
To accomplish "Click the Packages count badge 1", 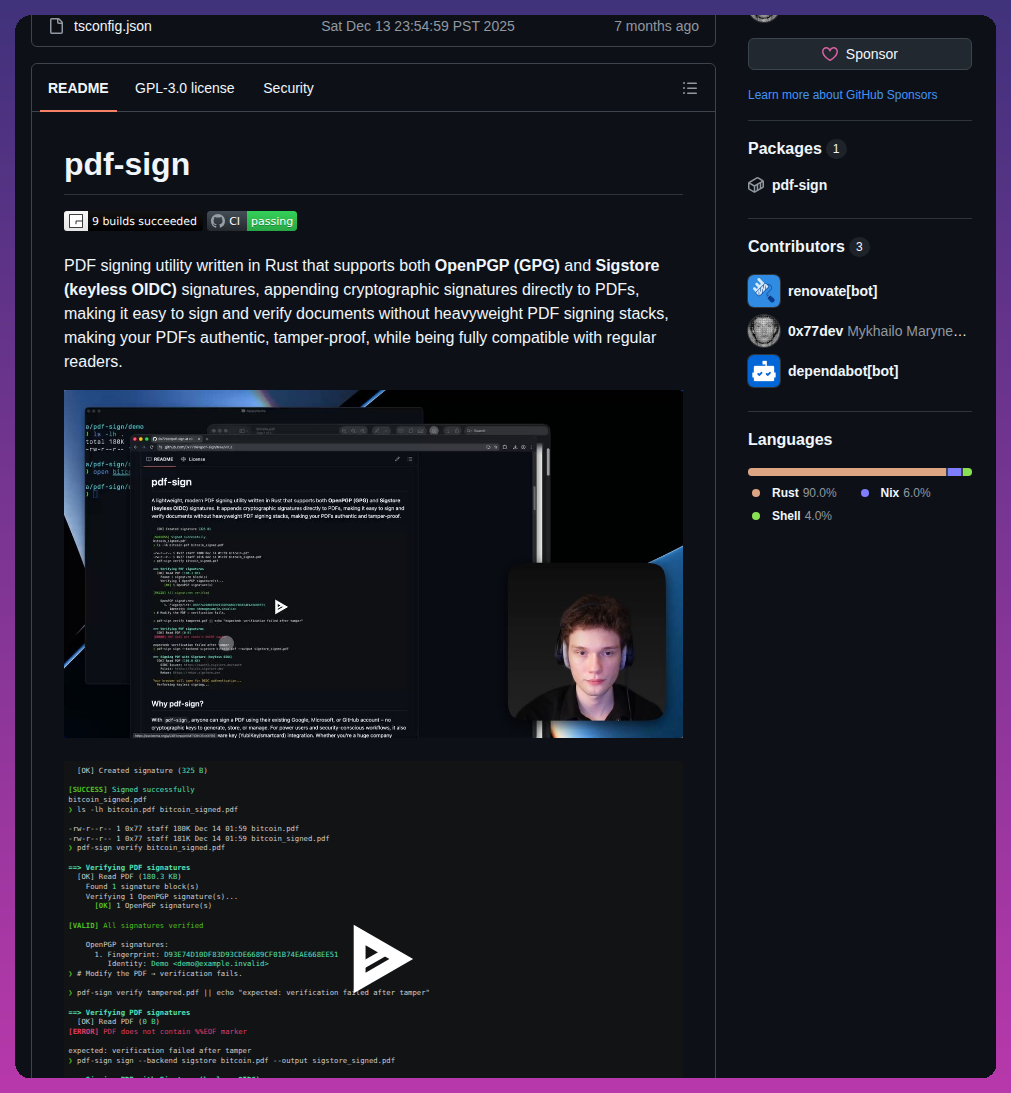I will [x=836, y=148].
